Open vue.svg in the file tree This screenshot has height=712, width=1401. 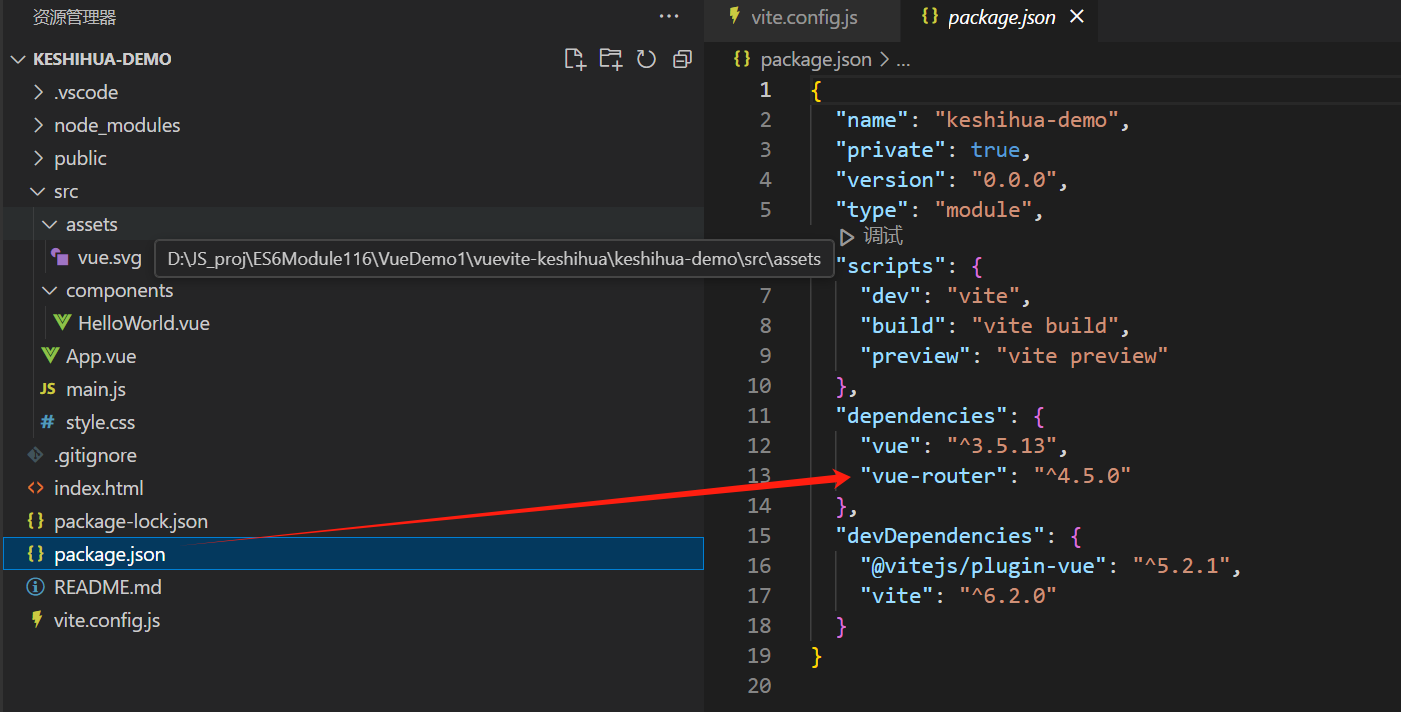click(x=109, y=257)
